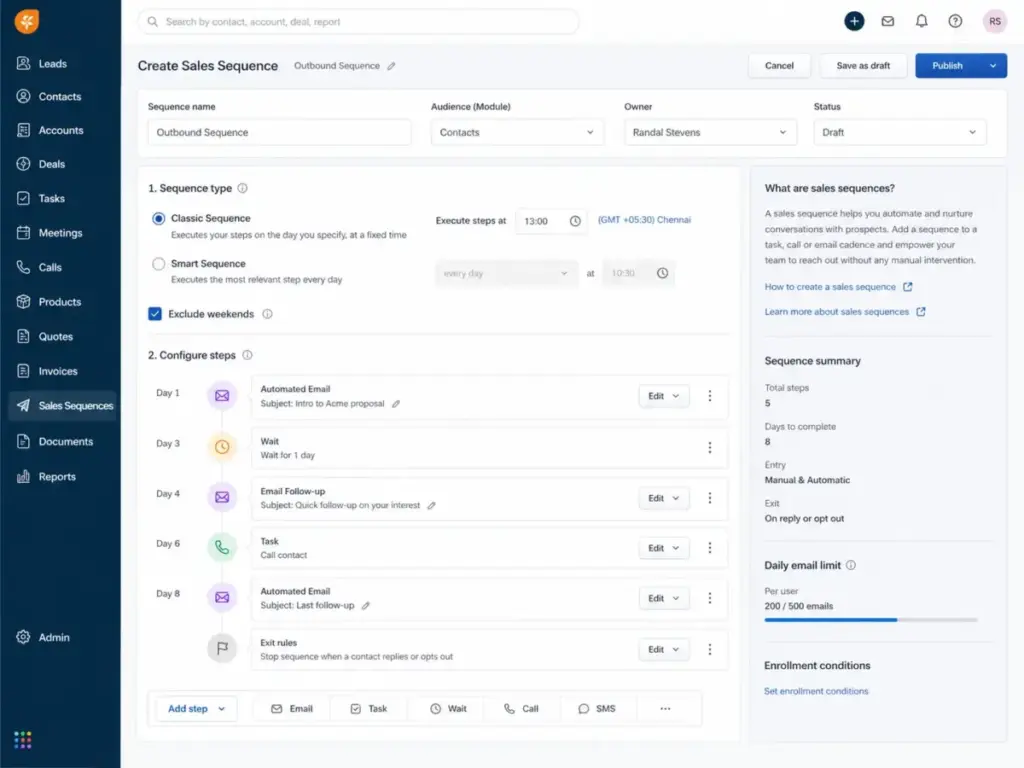Image resolution: width=1024 pixels, height=768 pixels.
Task: Open How to create a sales sequence link
Action: point(838,287)
